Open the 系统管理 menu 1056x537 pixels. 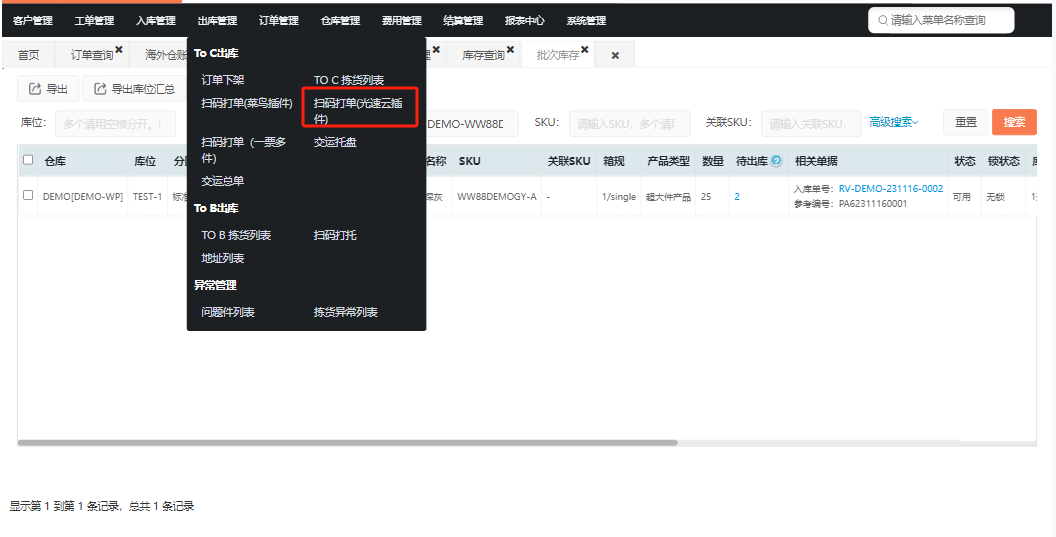click(x=587, y=21)
